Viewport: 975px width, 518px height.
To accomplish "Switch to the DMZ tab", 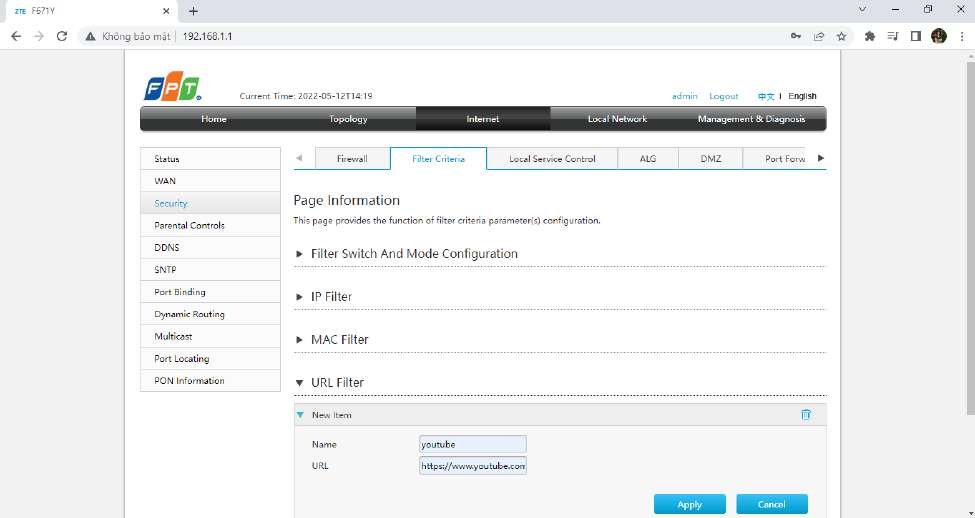I will [711, 159].
